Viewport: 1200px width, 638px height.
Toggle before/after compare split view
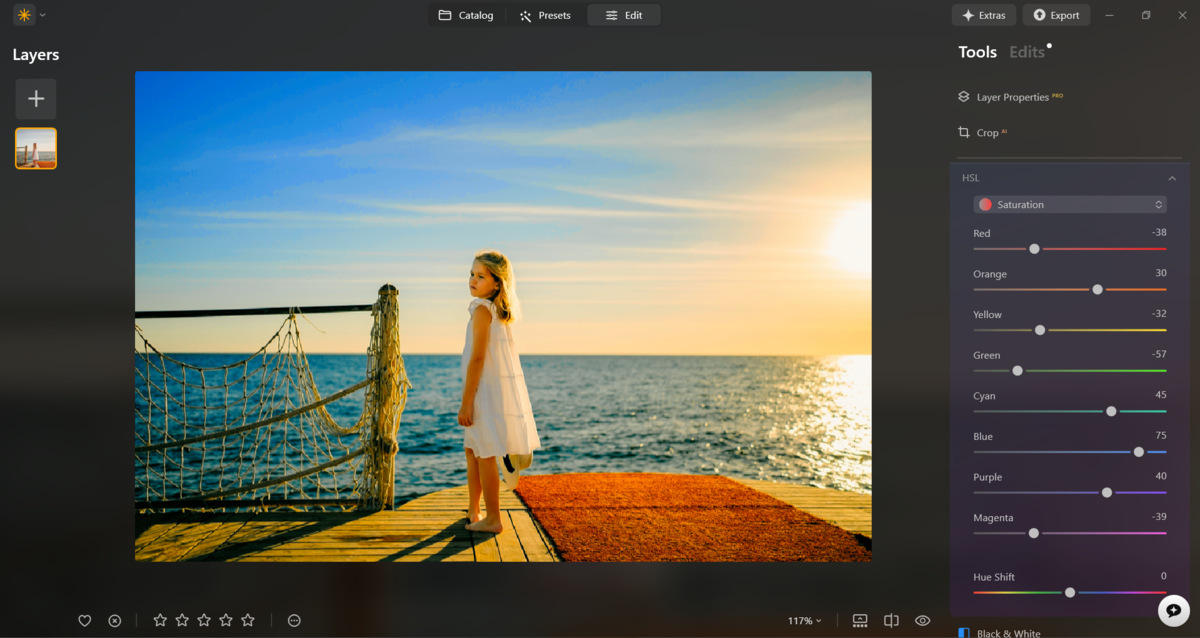(891, 621)
